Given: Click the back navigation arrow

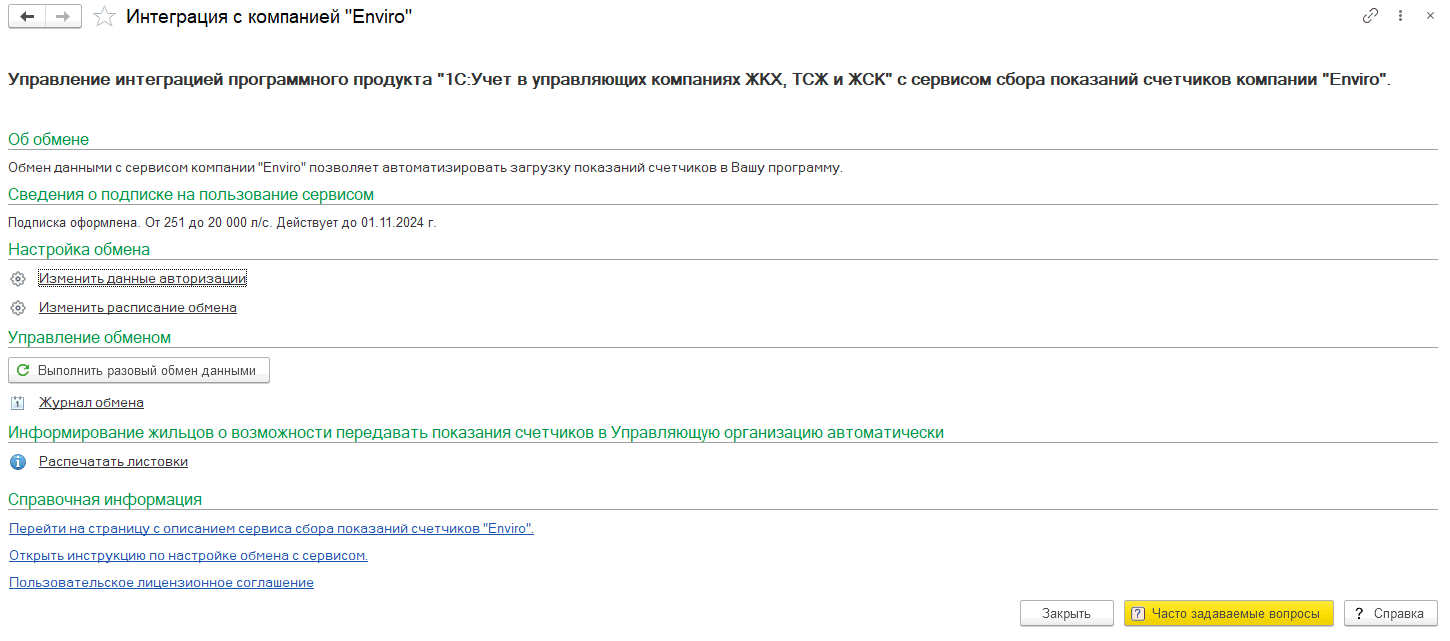Looking at the screenshot, I should (27, 17).
